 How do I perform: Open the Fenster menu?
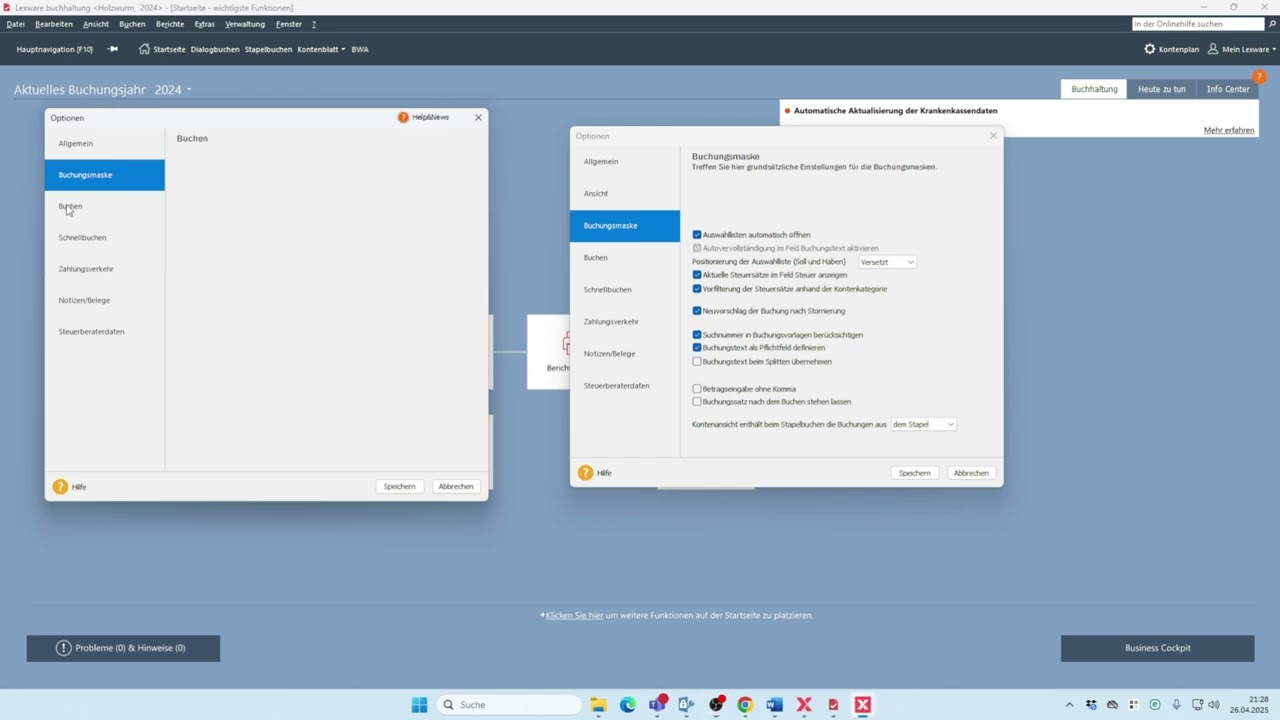(289, 24)
